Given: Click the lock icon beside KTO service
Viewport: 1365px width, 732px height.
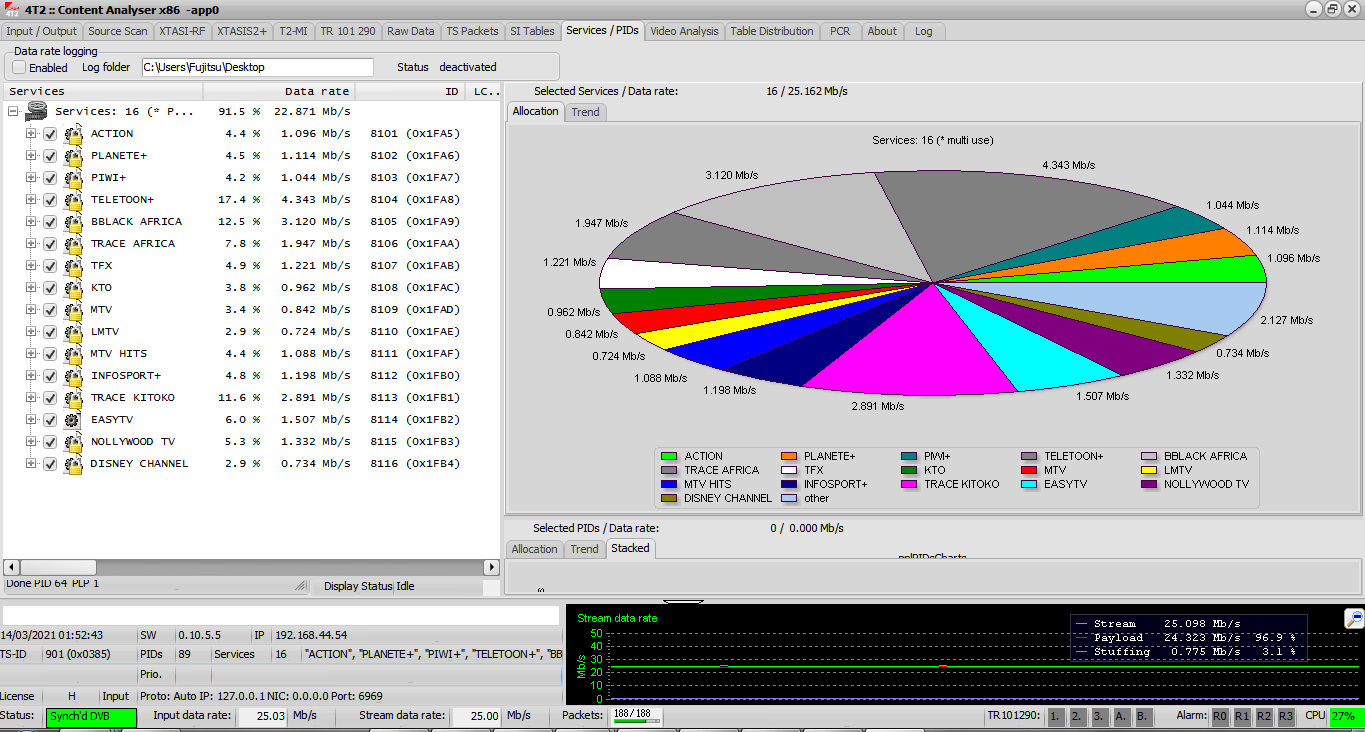Looking at the screenshot, I should (x=73, y=288).
